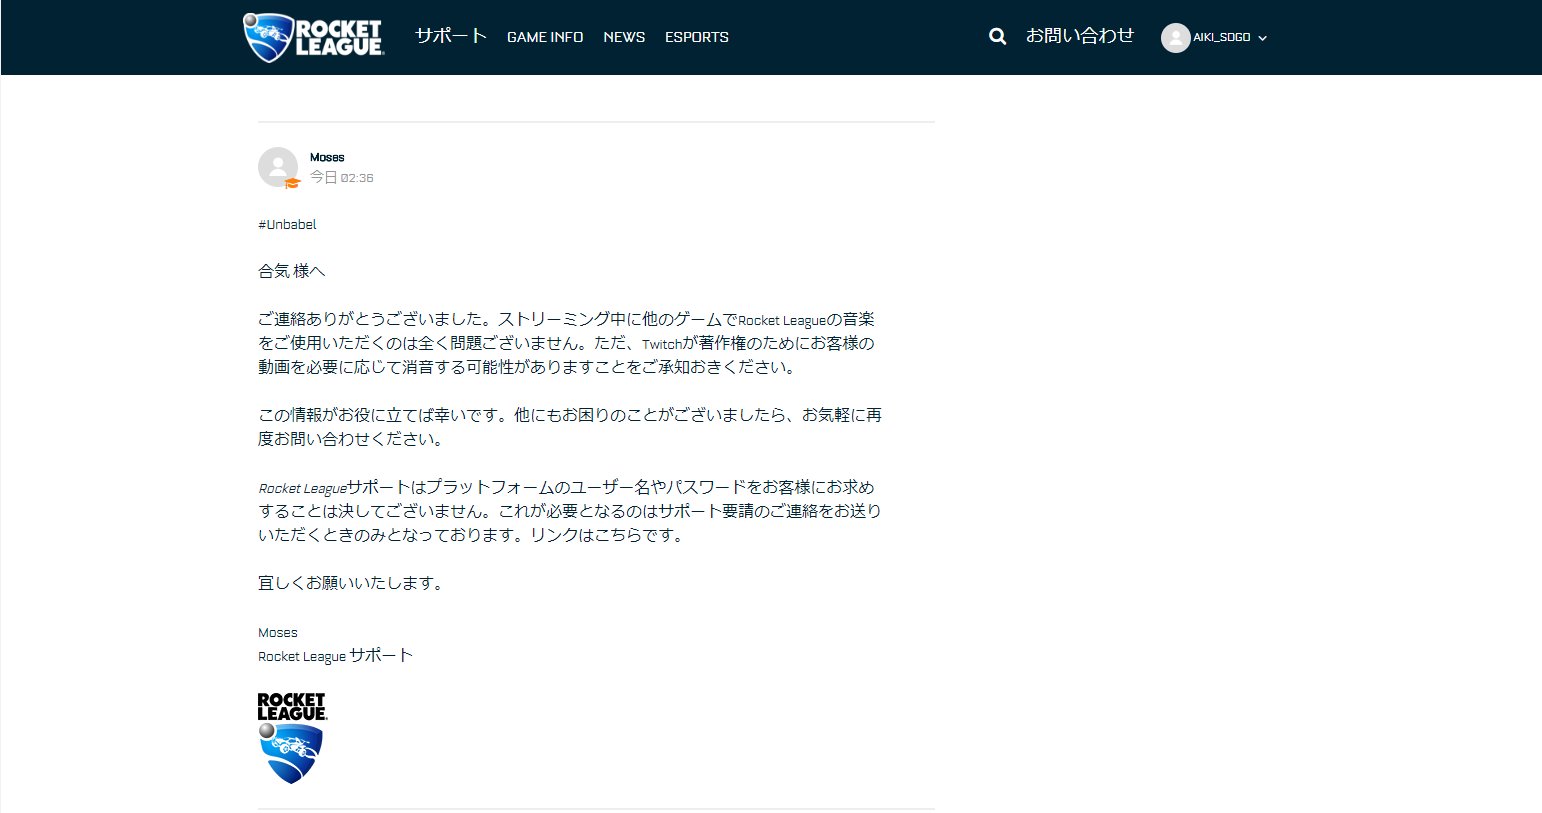Viewport: 1542px width, 813px height.
Task: Click the Moses signature name text
Action: pos(278,632)
